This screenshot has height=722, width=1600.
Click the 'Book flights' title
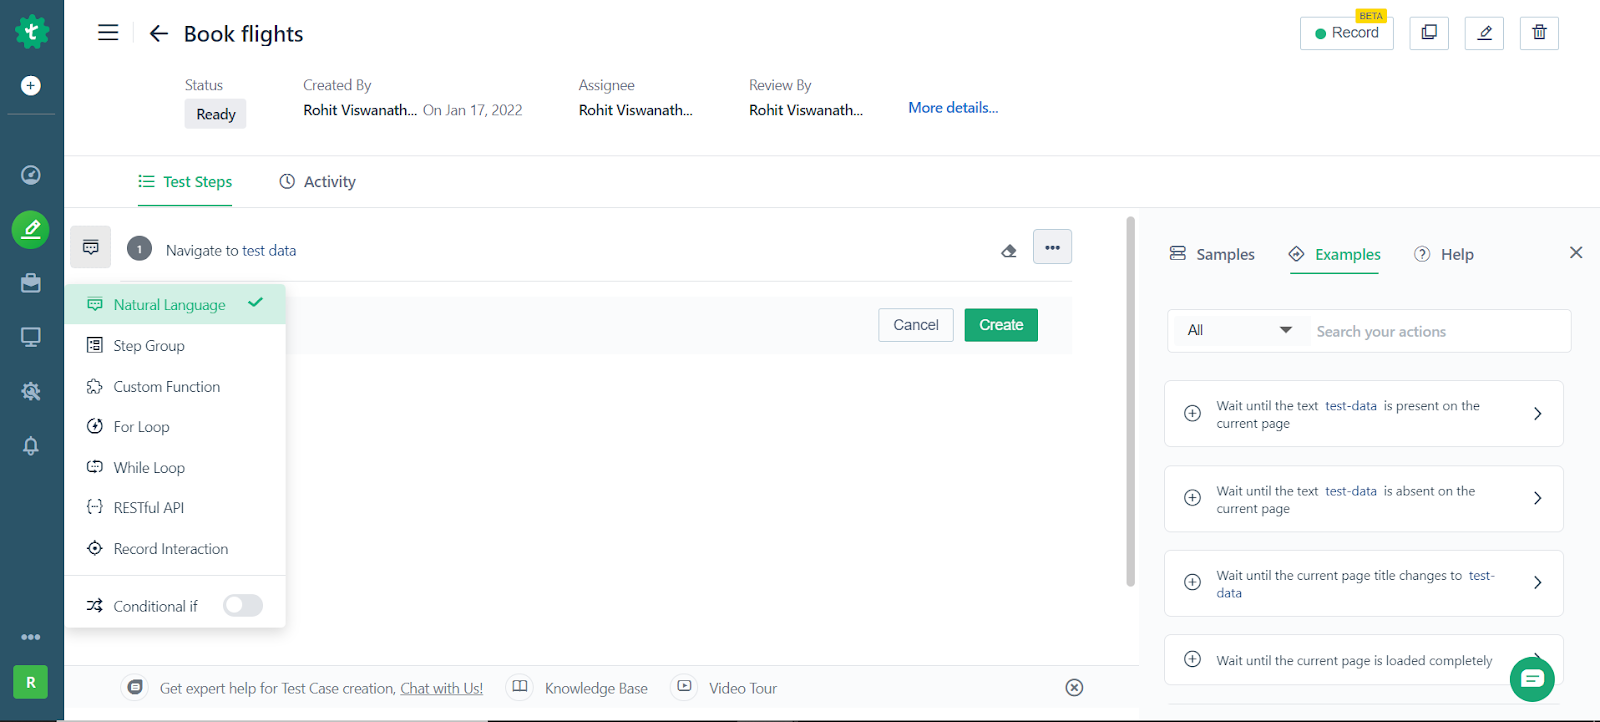244,34
